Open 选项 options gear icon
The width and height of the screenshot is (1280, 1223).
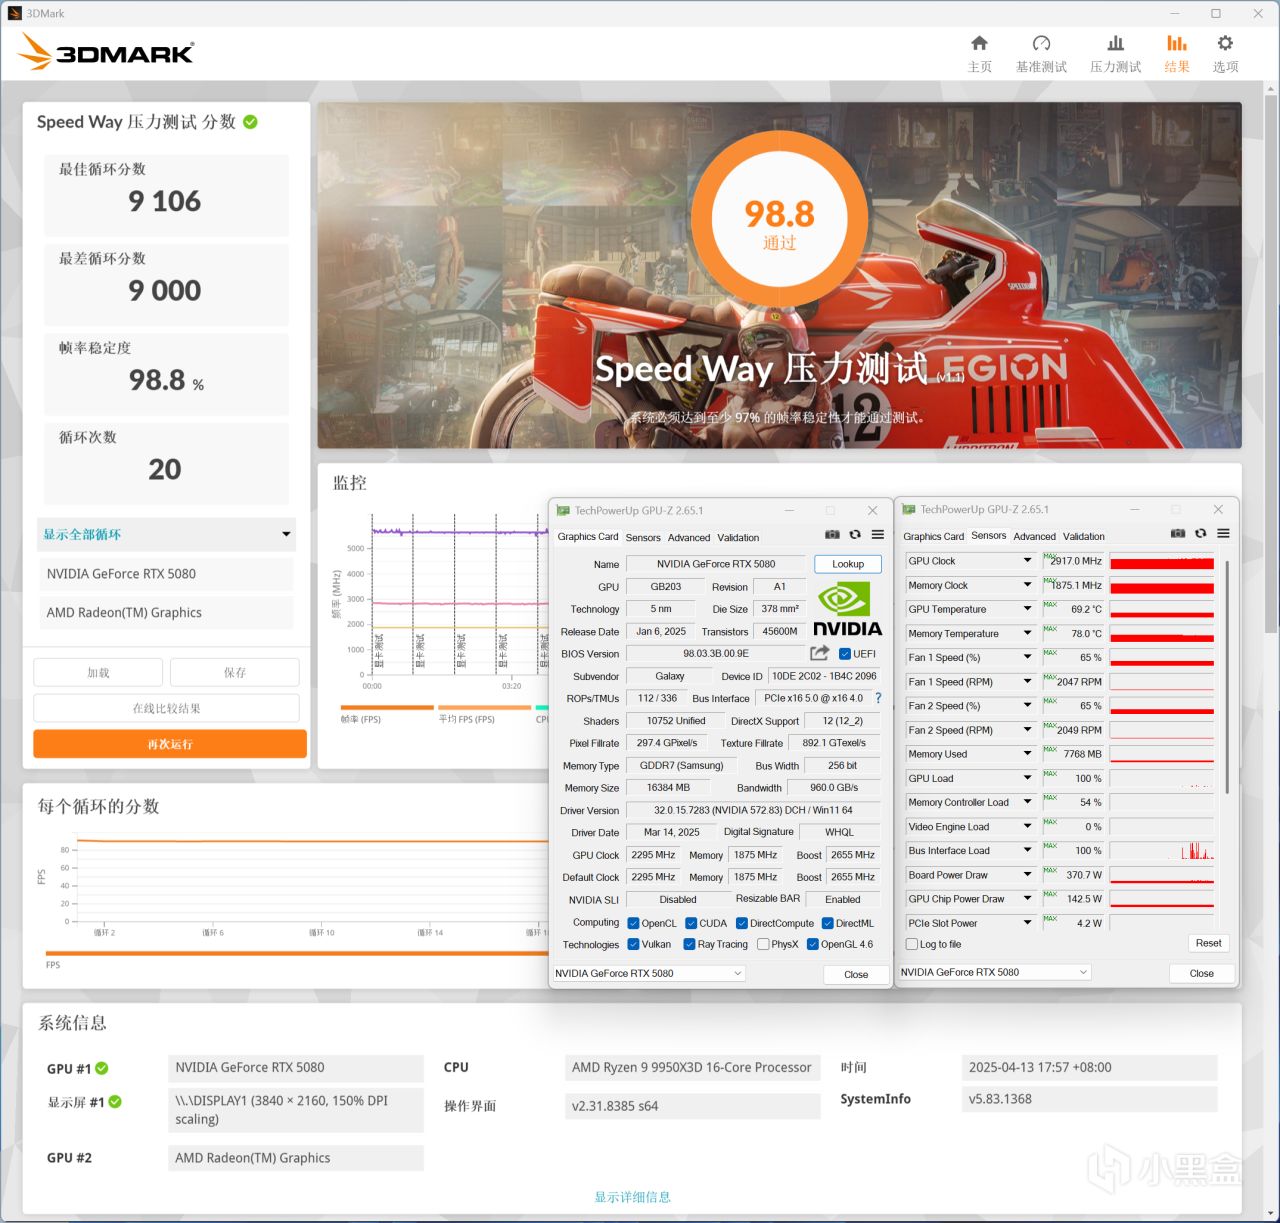1225,43
